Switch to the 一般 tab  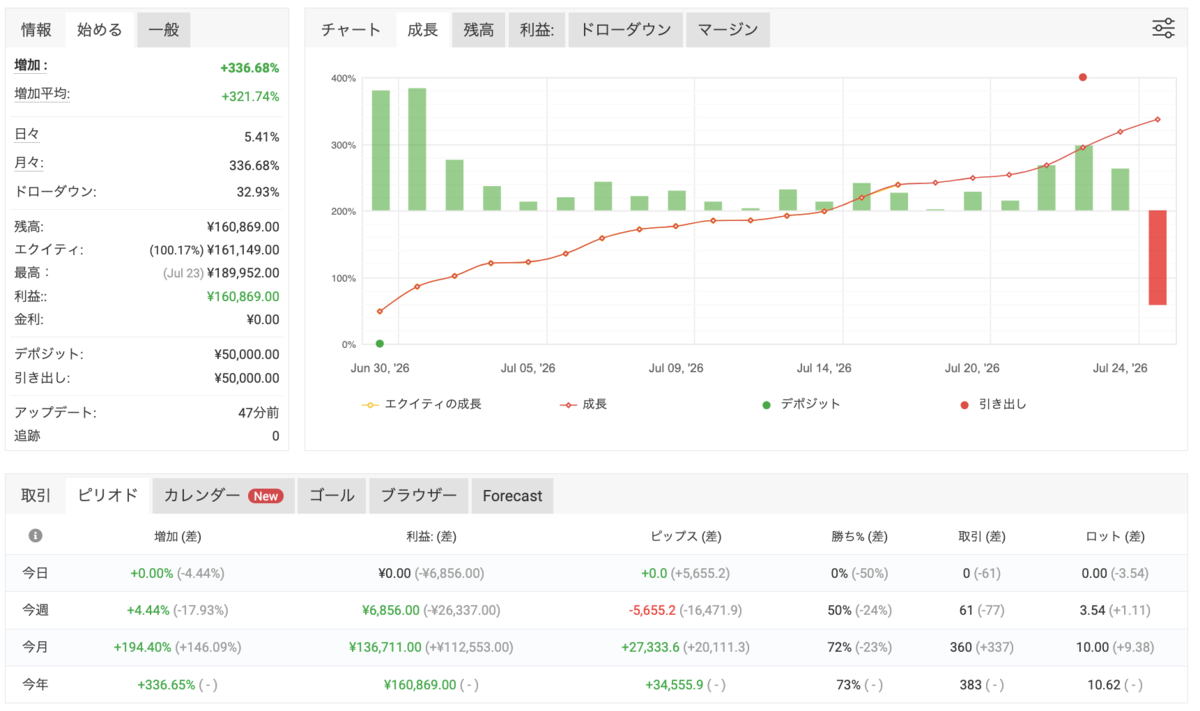(163, 30)
